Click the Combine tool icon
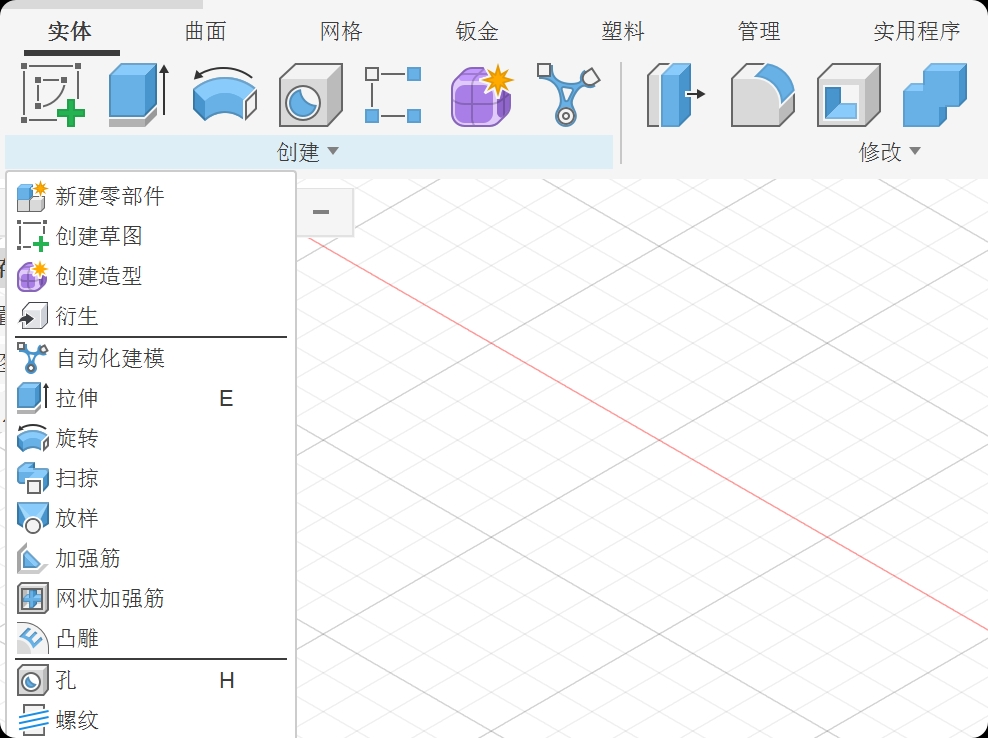The width and height of the screenshot is (988, 738). (934, 94)
